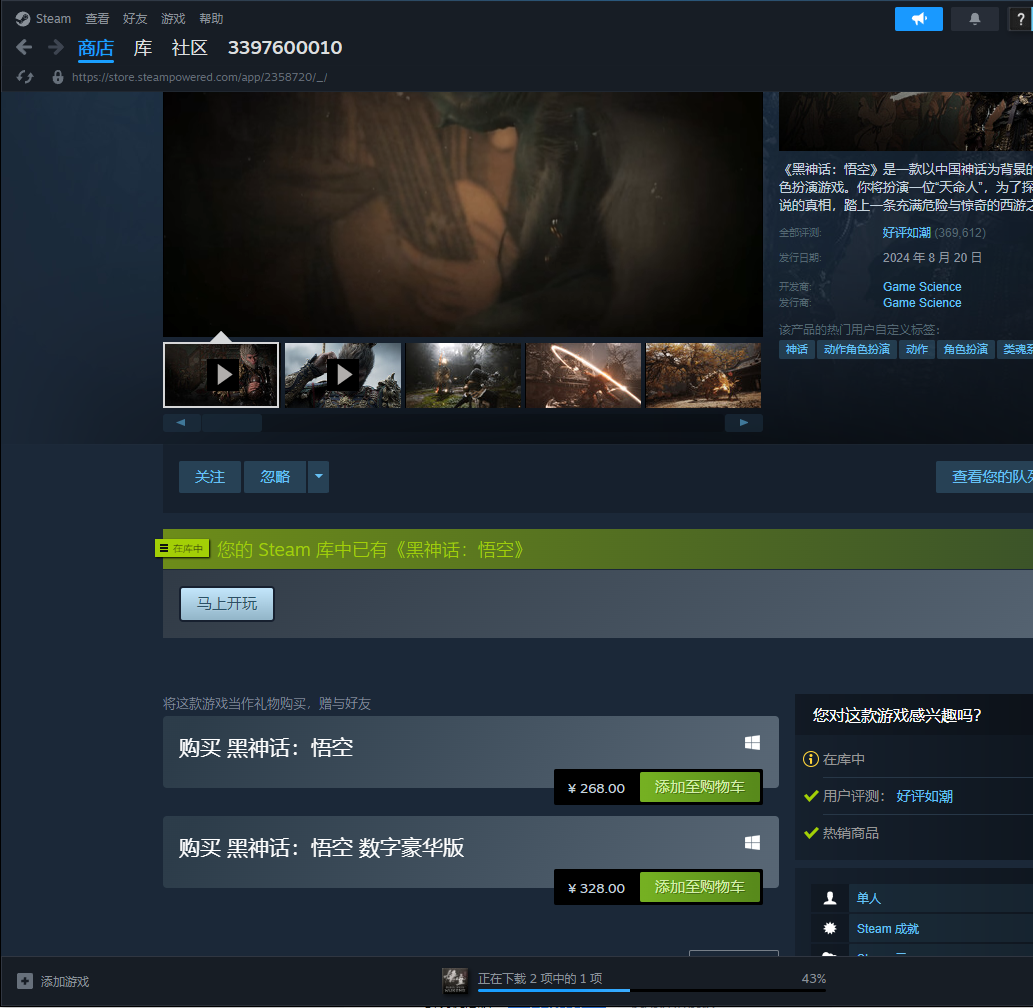Screen dimensions: 1033x1008
Task: Click the lock icon beside the URL
Action: click(58, 77)
